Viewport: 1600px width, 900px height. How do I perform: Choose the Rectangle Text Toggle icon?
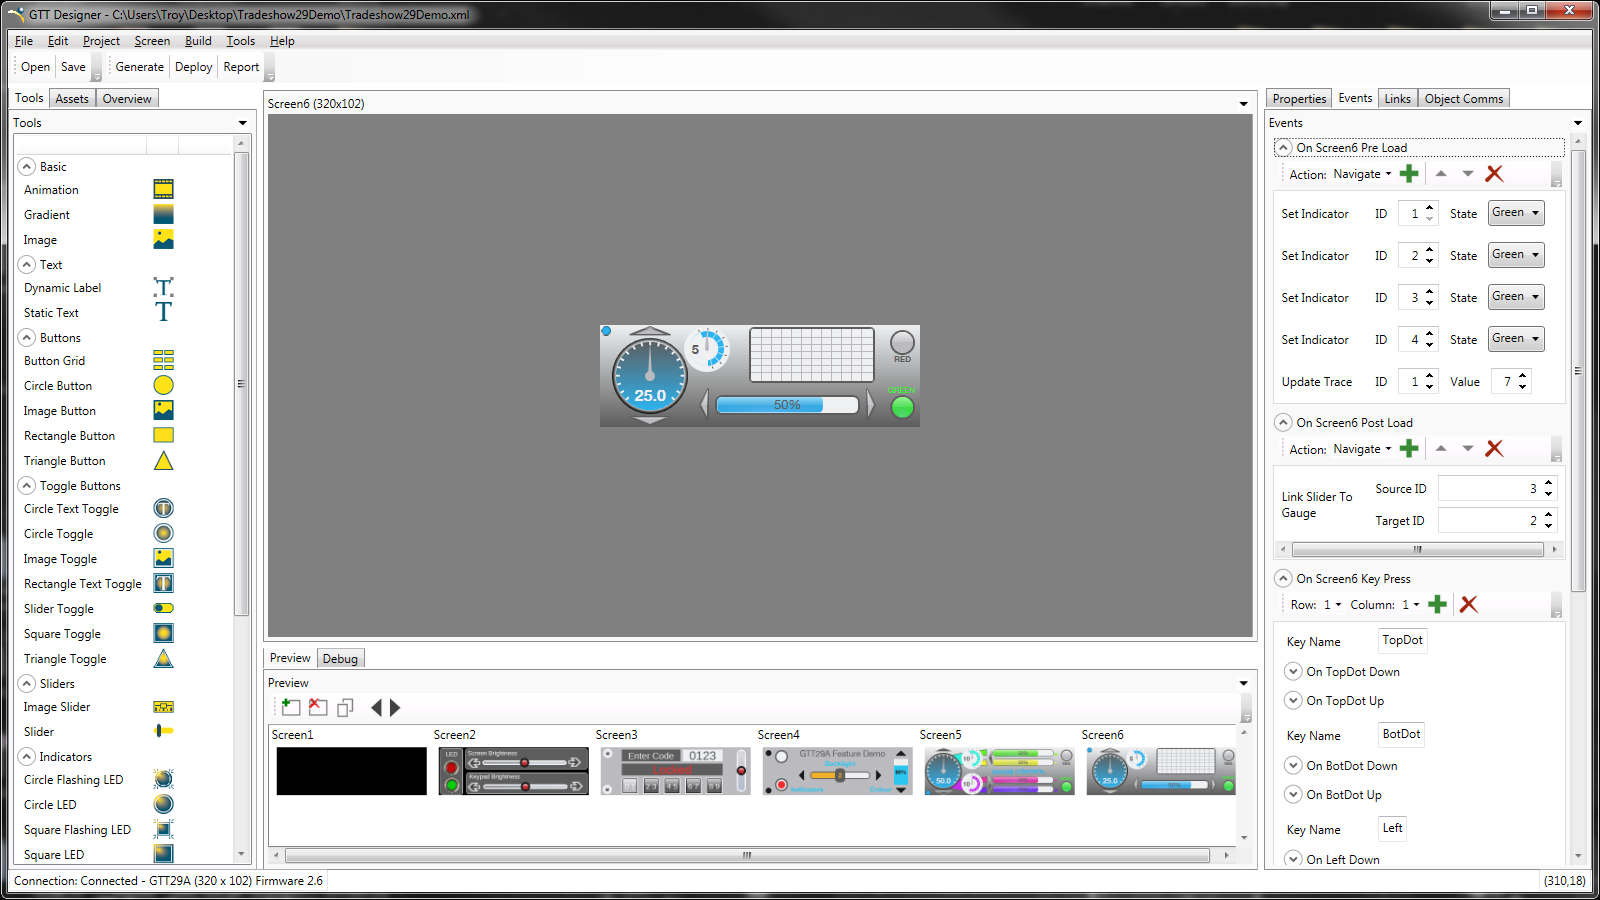click(x=164, y=583)
